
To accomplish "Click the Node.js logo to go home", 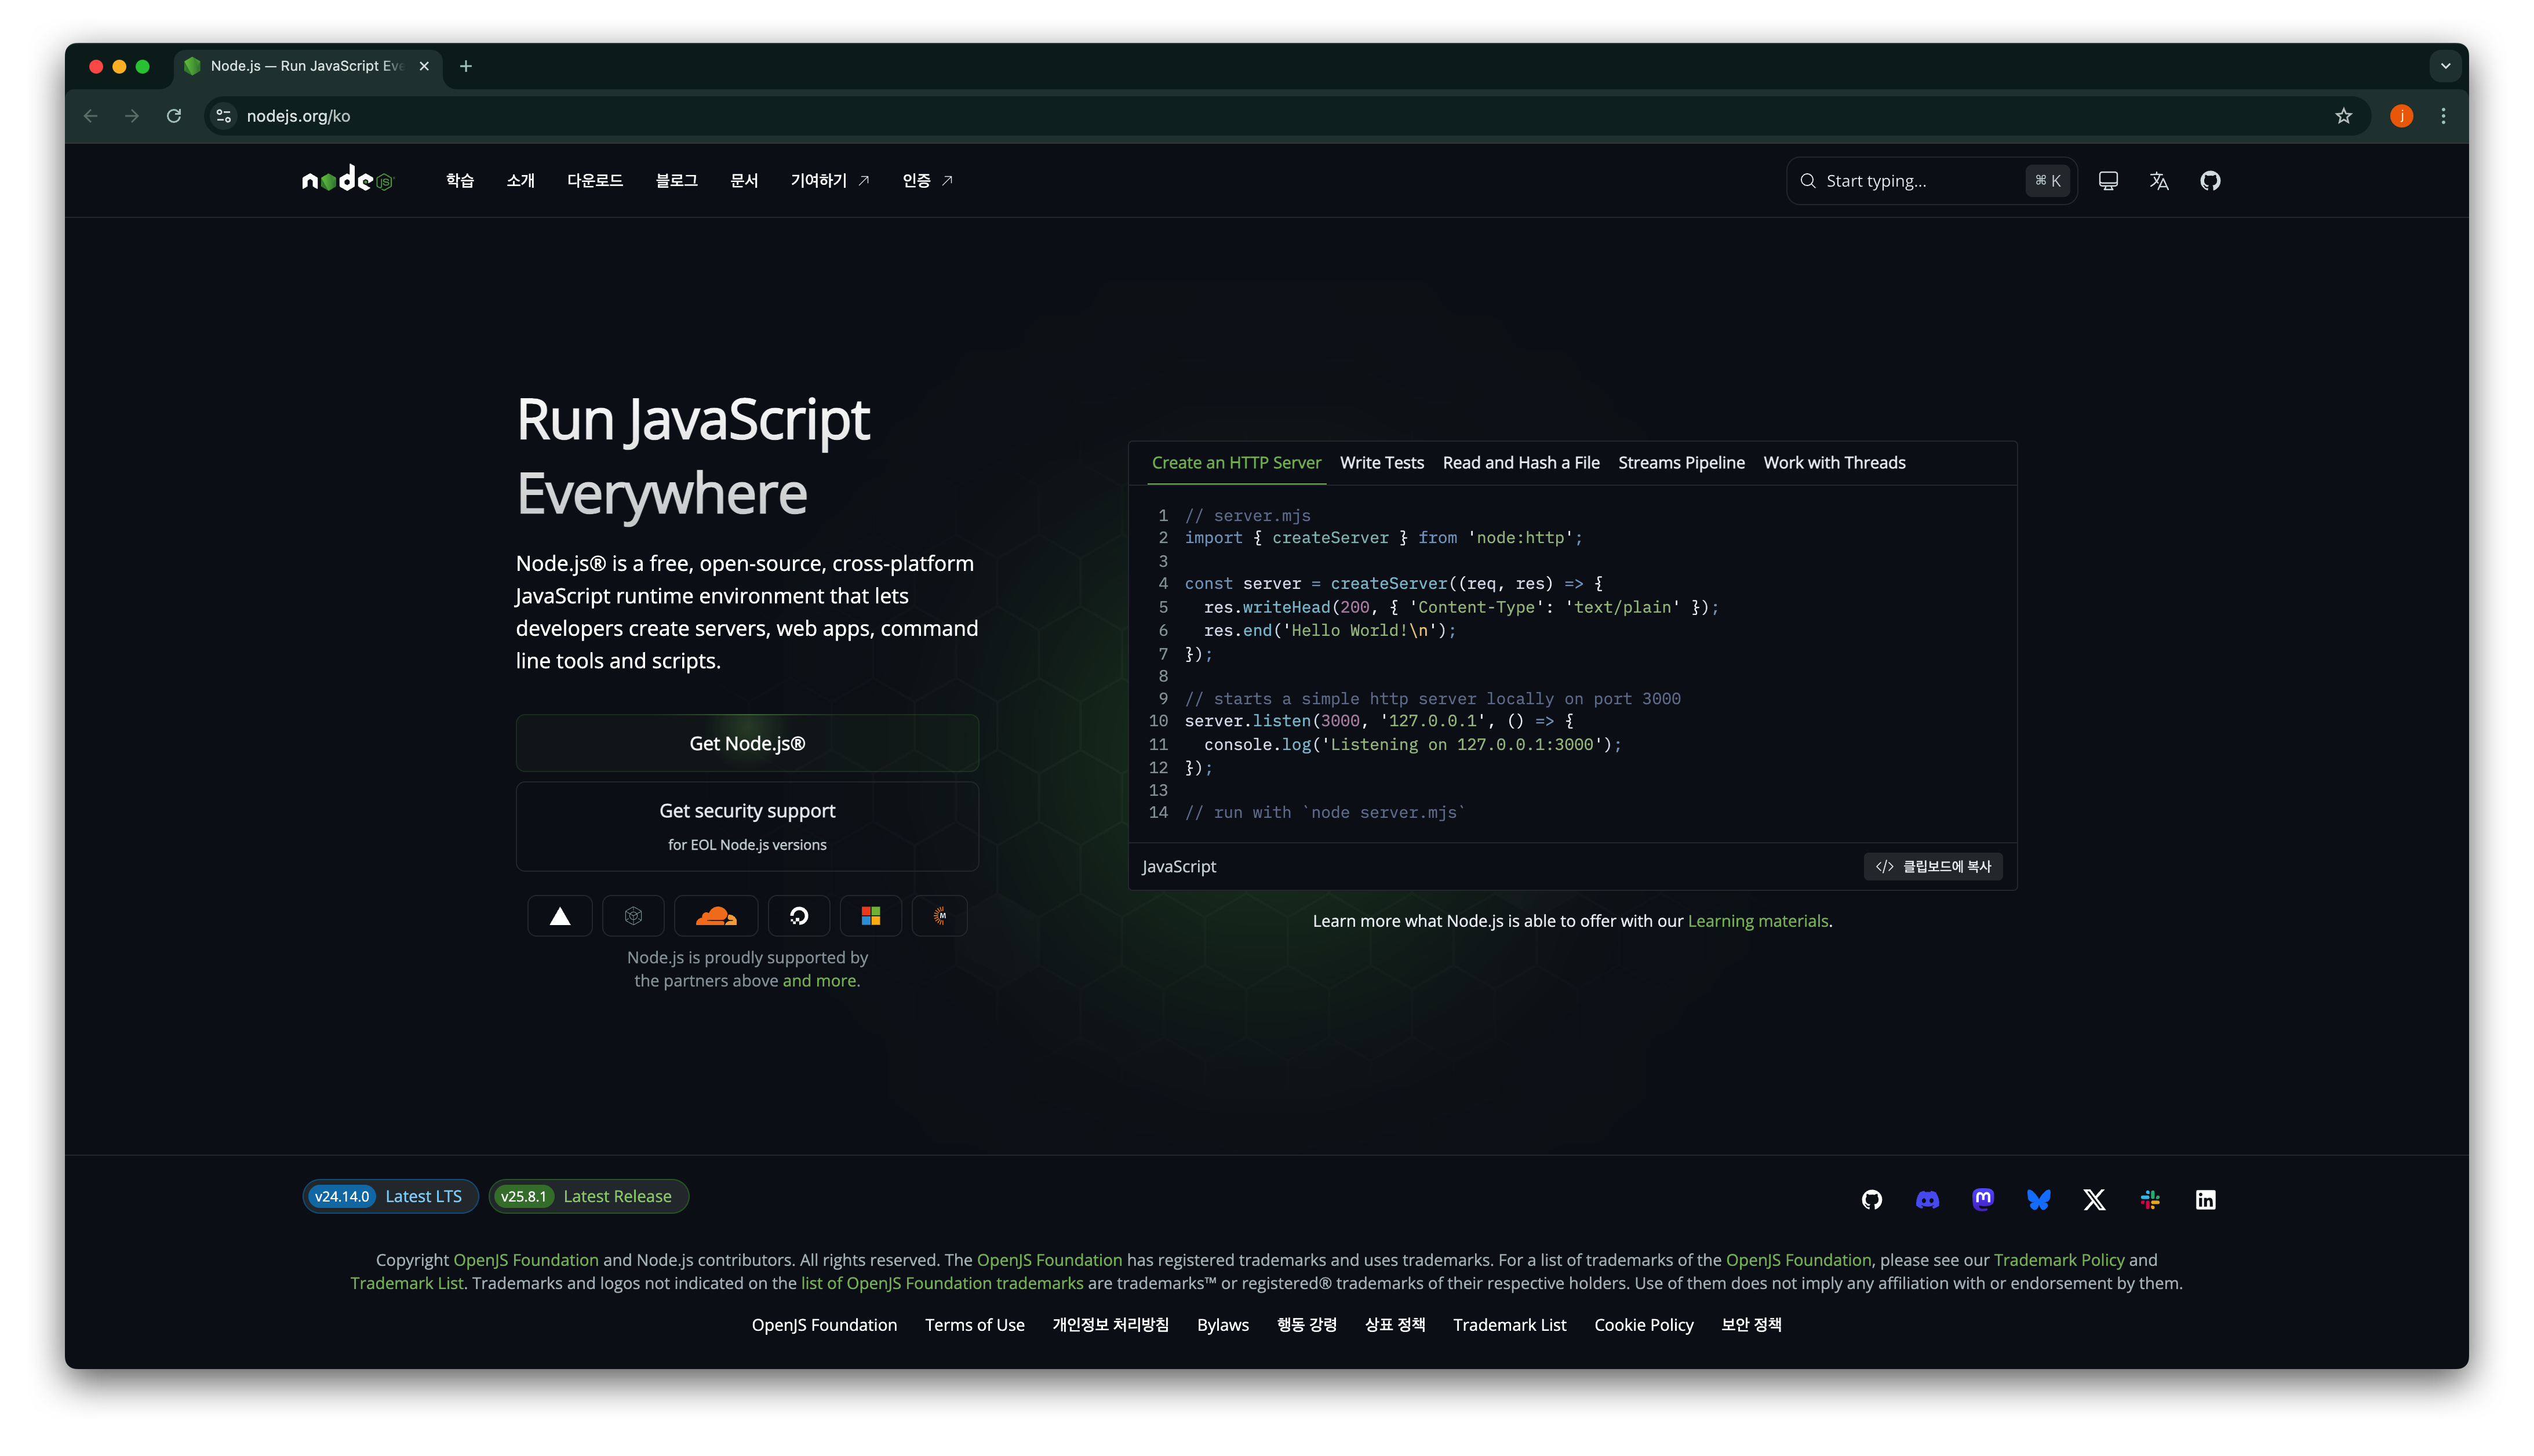I will 347,180.
